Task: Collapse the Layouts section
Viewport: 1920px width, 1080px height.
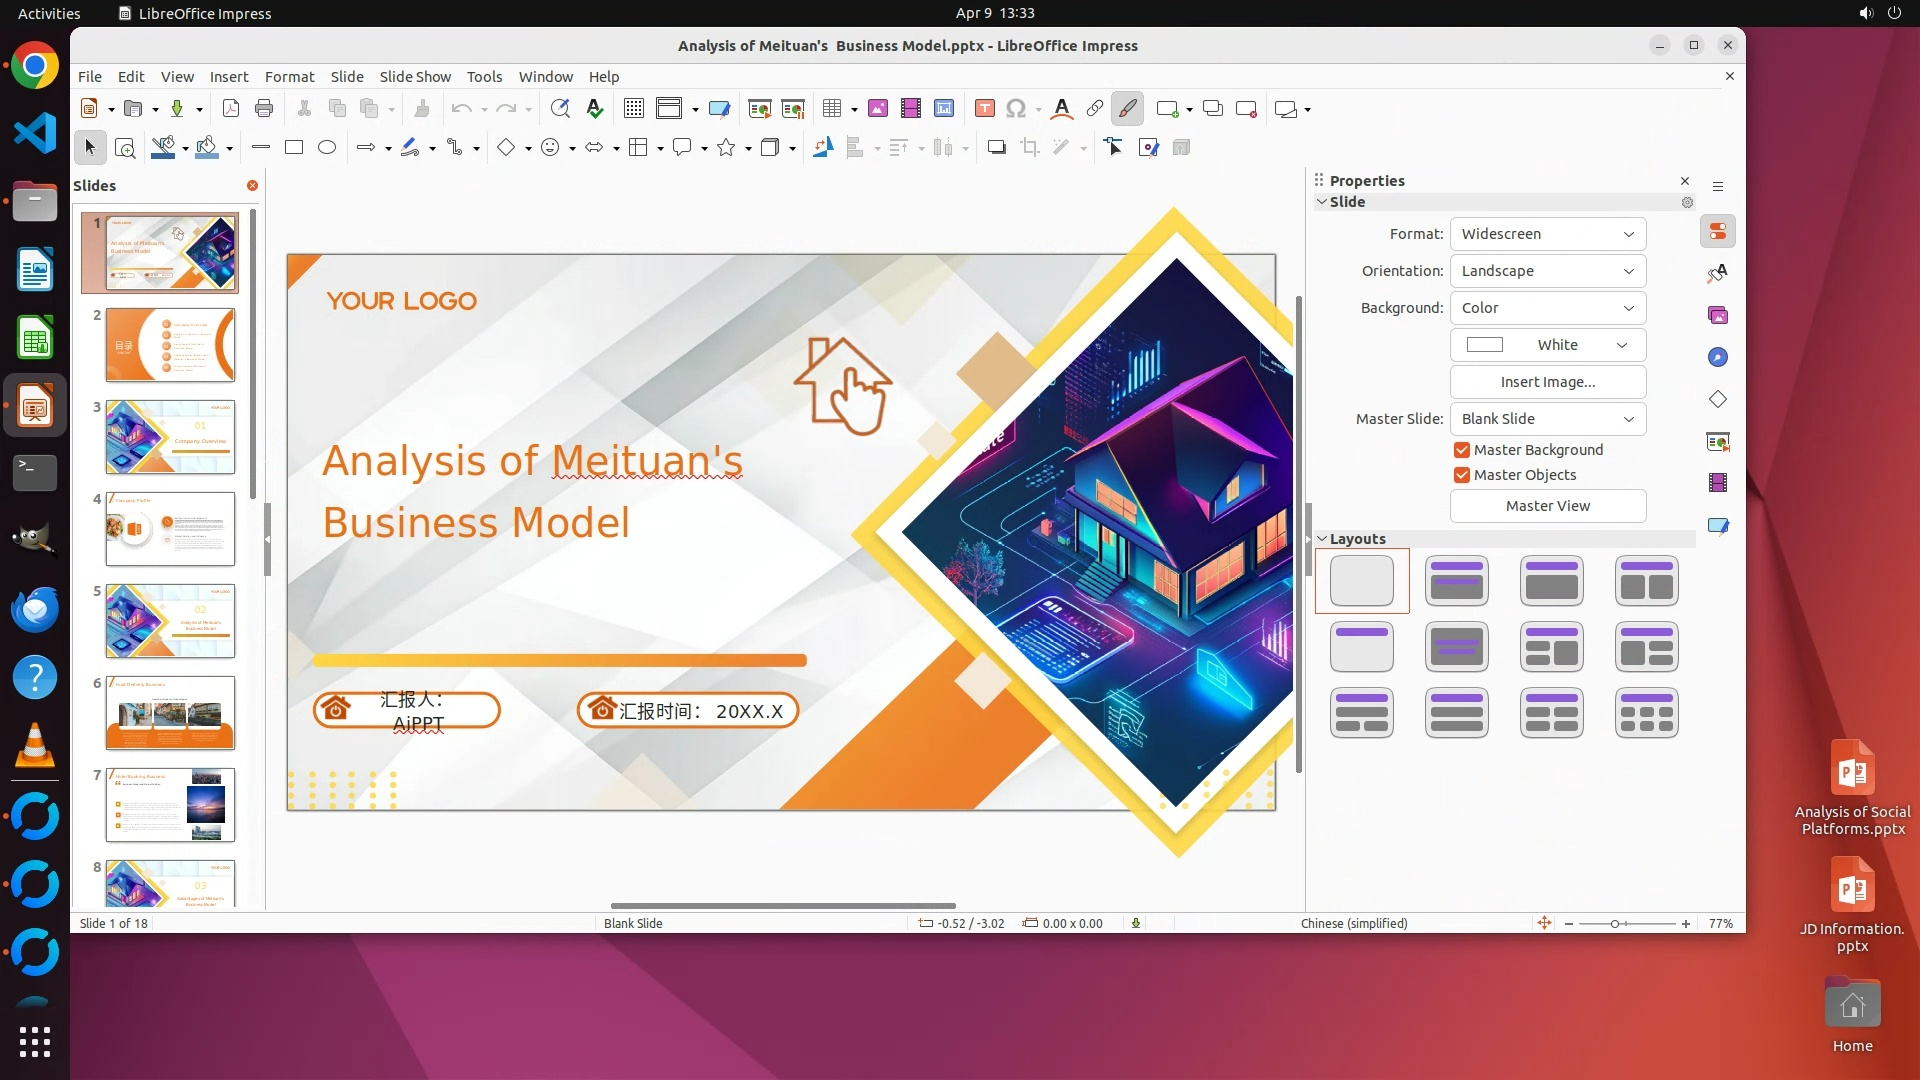Action: (1323, 539)
